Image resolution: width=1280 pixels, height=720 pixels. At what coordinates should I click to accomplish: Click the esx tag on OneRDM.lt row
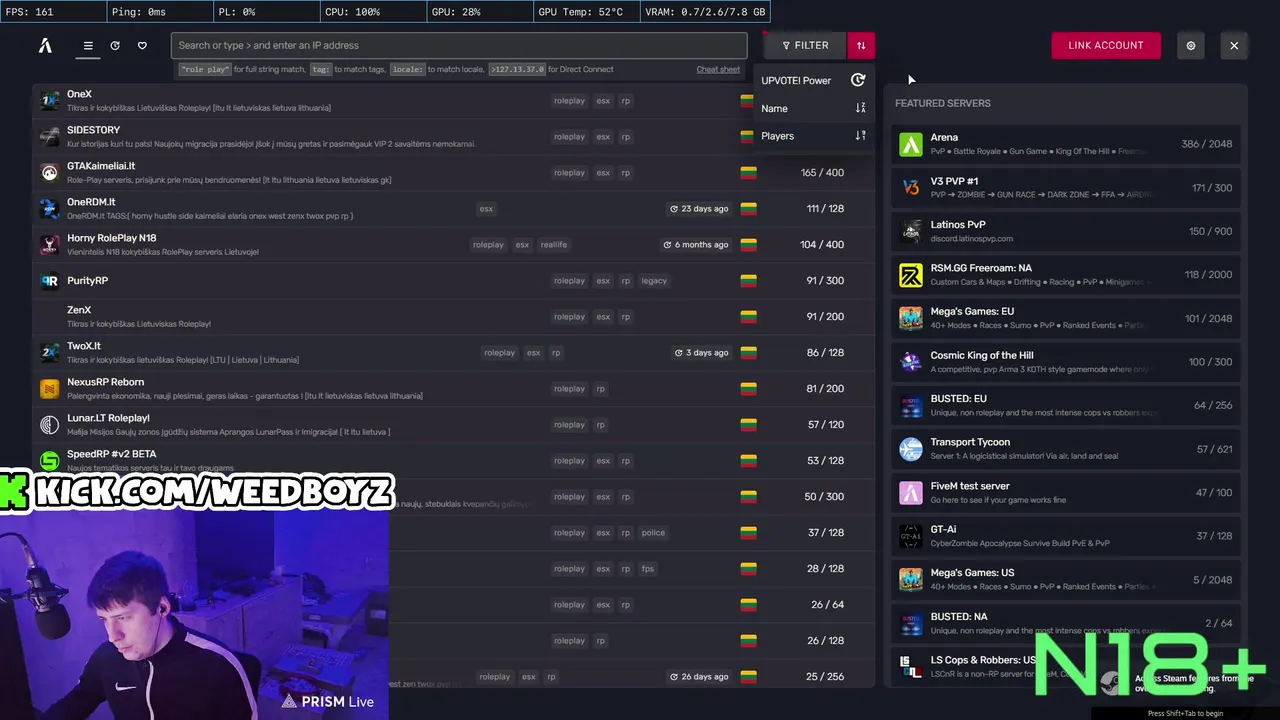pos(486,208)
